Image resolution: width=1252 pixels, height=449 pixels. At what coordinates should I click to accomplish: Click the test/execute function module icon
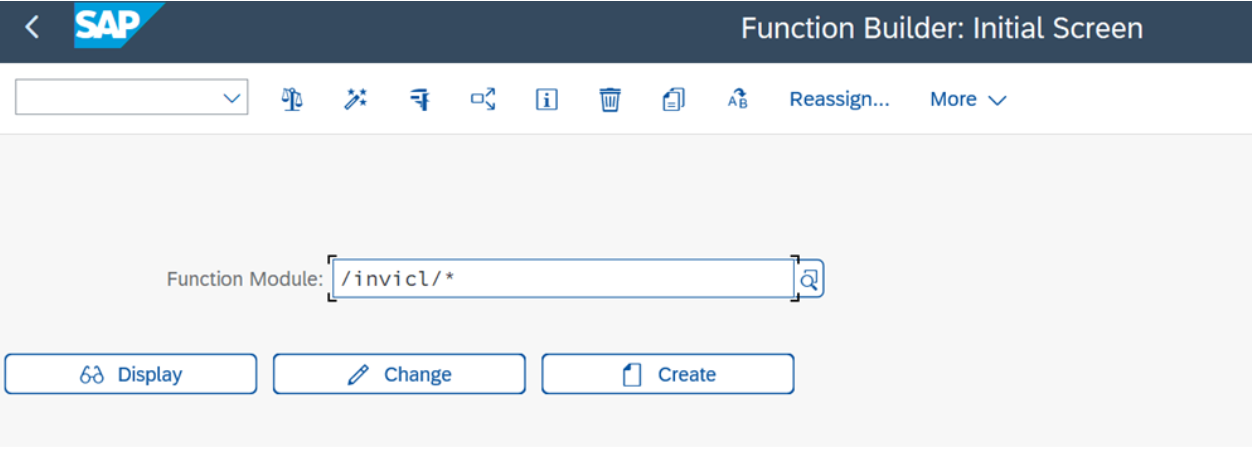420,99
